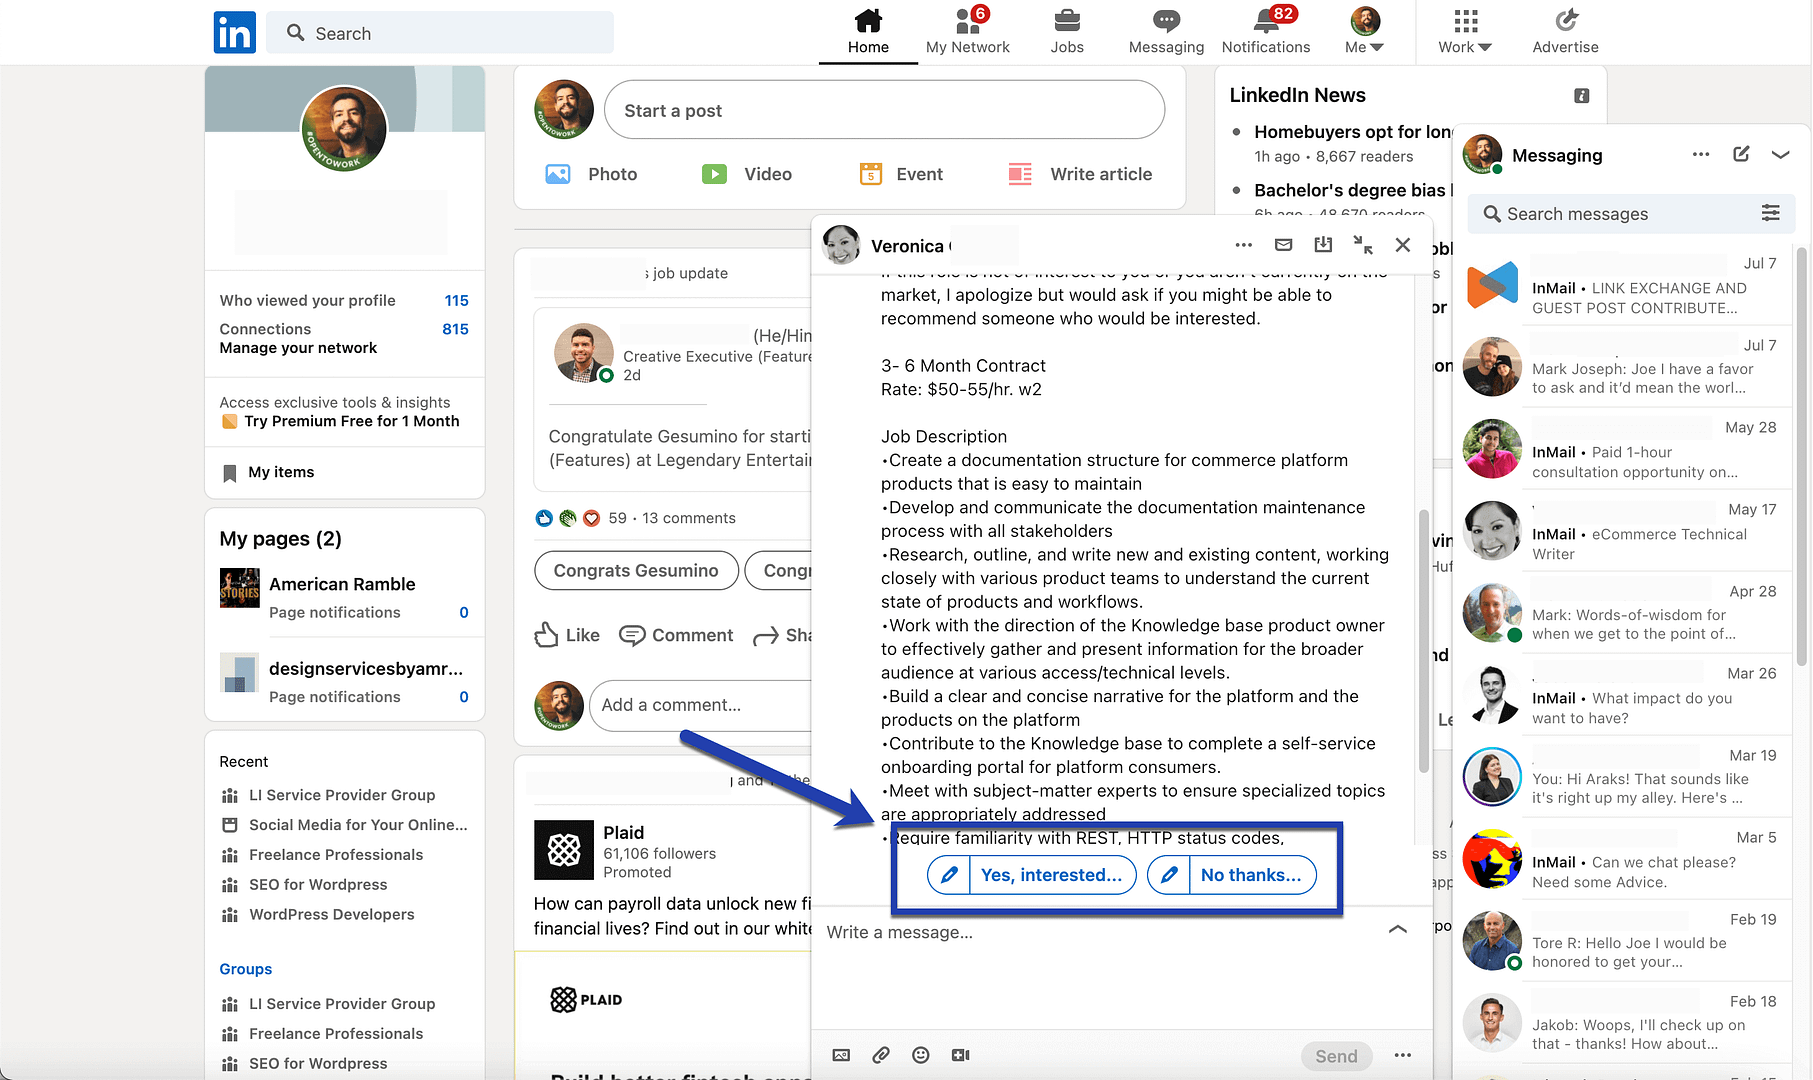
Task: Expand the Me dropdown menu
Action: [x=1365, y=32]
